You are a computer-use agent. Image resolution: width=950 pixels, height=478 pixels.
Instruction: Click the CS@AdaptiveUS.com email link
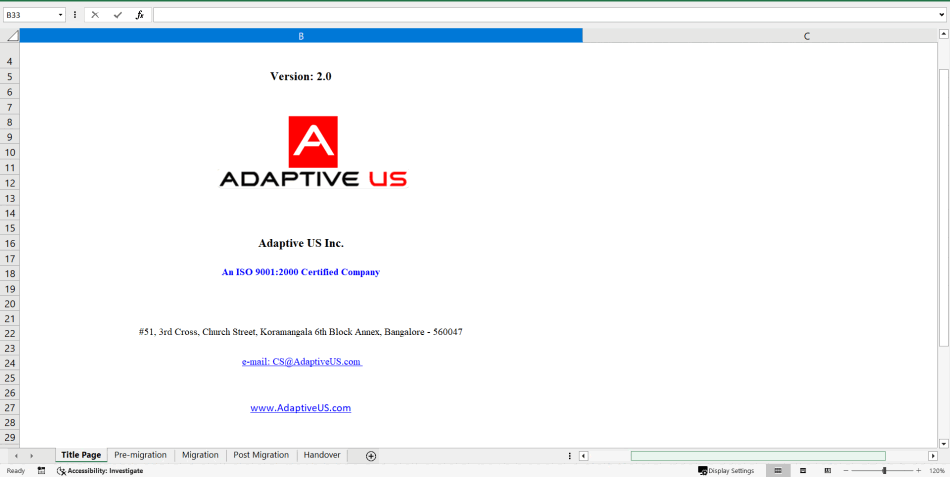point(301,362)
